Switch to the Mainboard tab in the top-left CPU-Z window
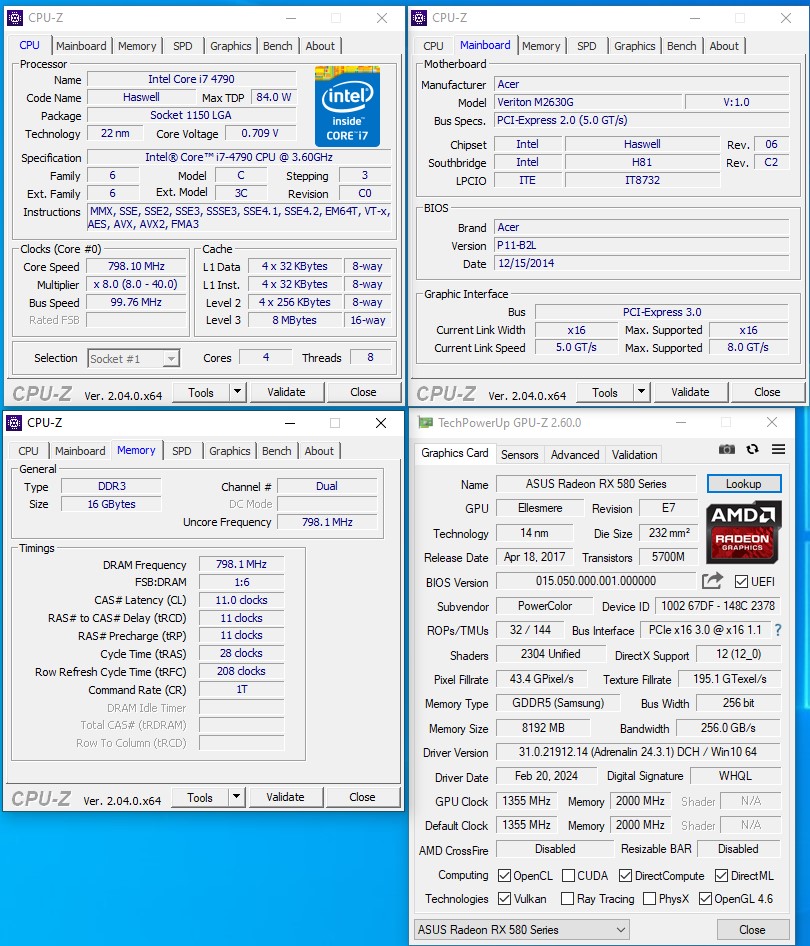This screenshot has width=810, height=946. [81, 46]
